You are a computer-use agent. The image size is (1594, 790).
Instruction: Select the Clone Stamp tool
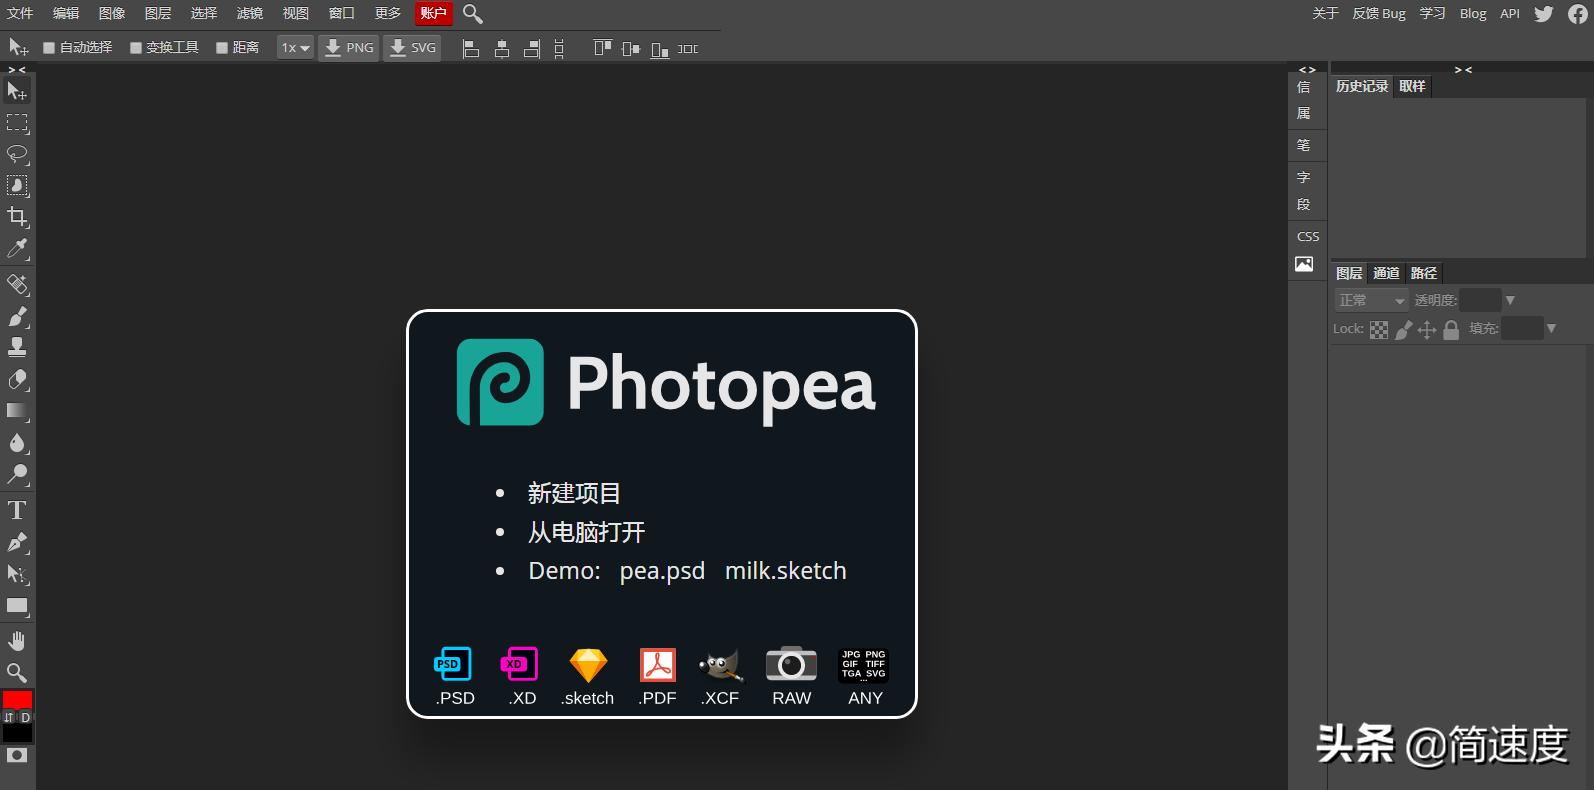pyautogui.click(x=17, y=347)
